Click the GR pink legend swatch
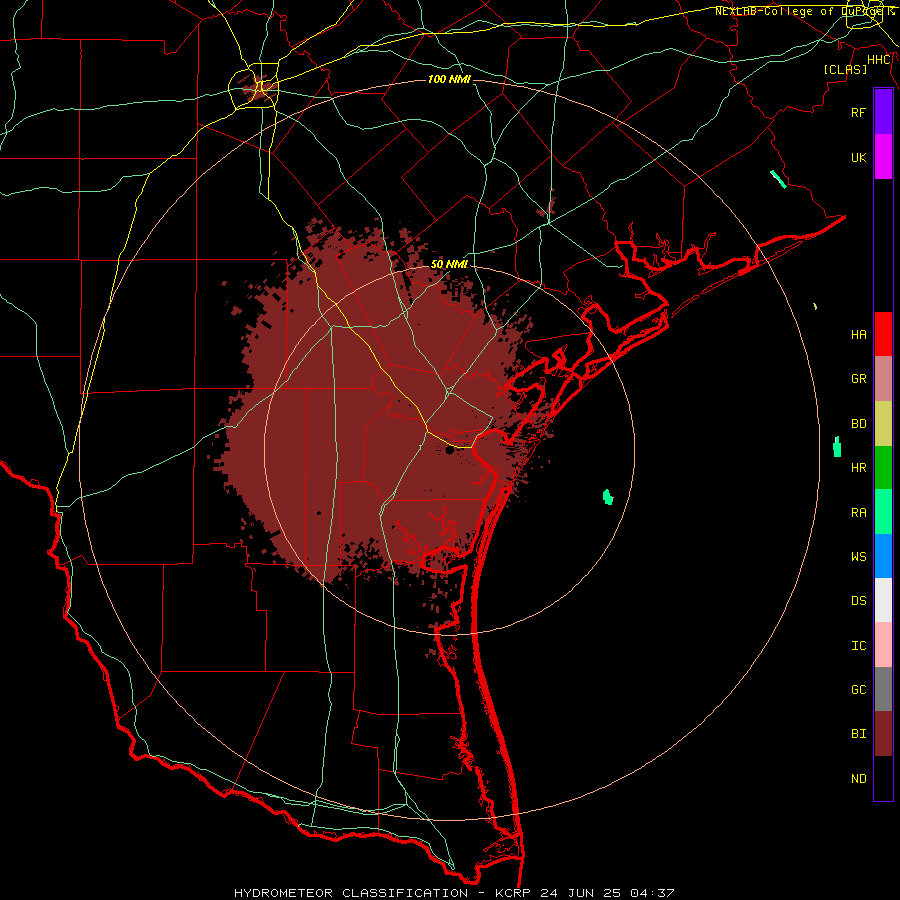This screenshot has width=900, height=900. [883, 378]
